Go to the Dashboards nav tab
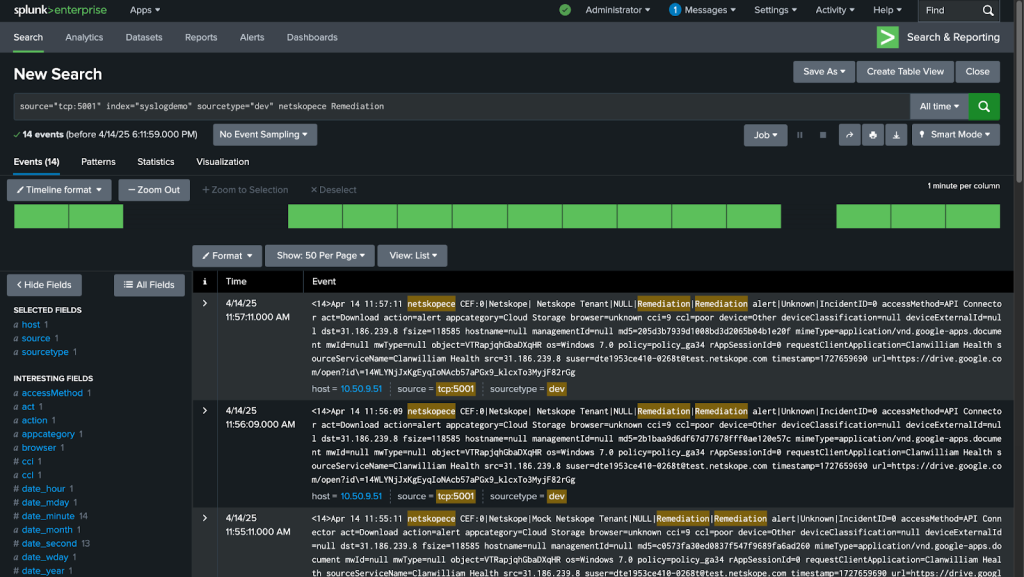Screen dimensions: 1024x577 point(312,37)
